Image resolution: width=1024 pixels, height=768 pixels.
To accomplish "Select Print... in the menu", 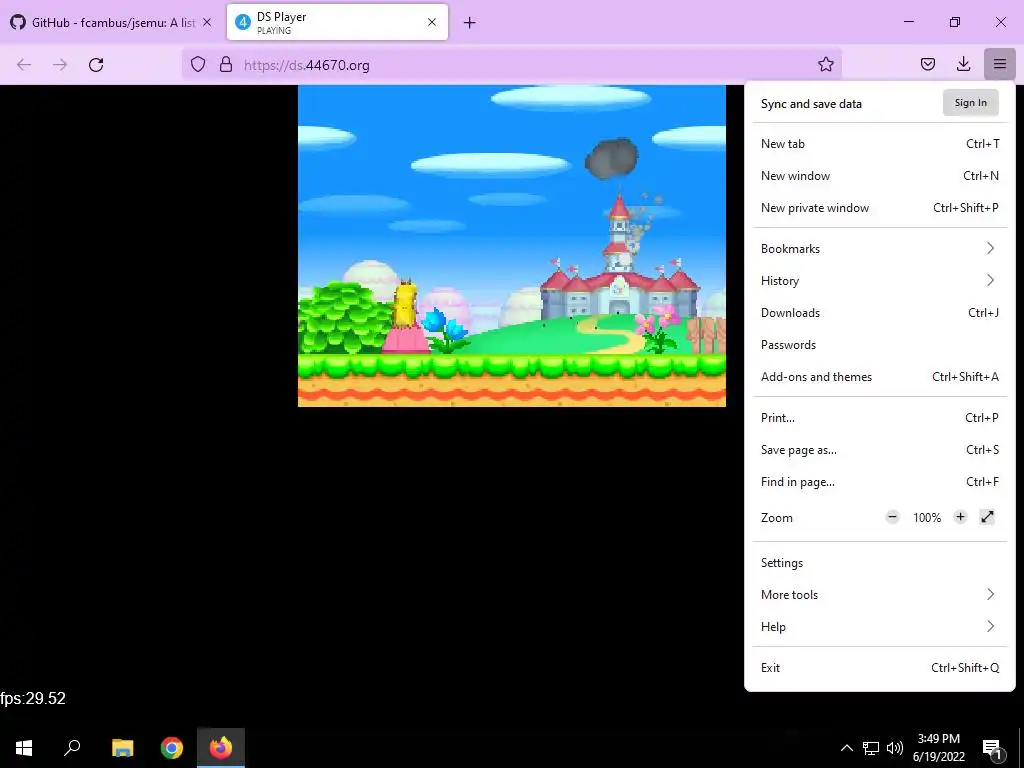I will [x=880, y=418].
